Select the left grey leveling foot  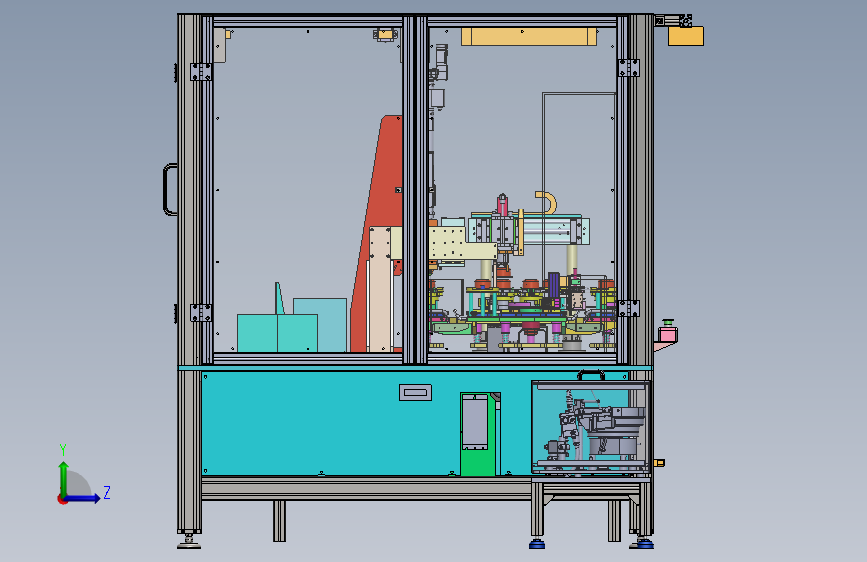click(x=189, y=541)
